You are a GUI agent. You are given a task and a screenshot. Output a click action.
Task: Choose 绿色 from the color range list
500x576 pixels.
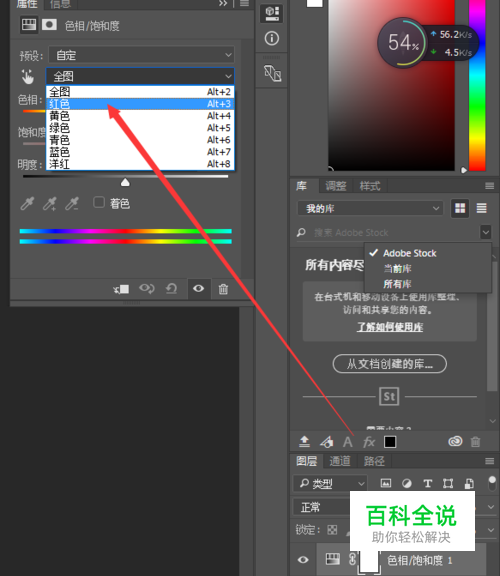(x=140, y=128)
